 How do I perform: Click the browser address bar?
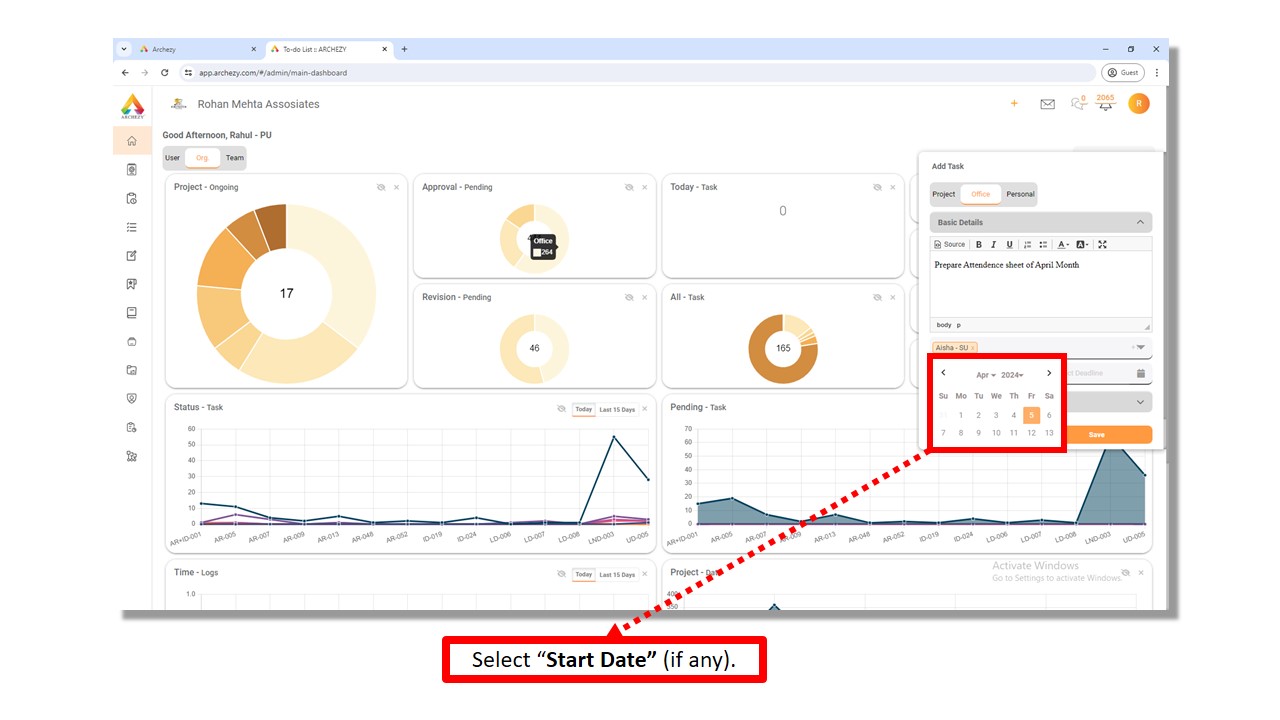(636, 73)
